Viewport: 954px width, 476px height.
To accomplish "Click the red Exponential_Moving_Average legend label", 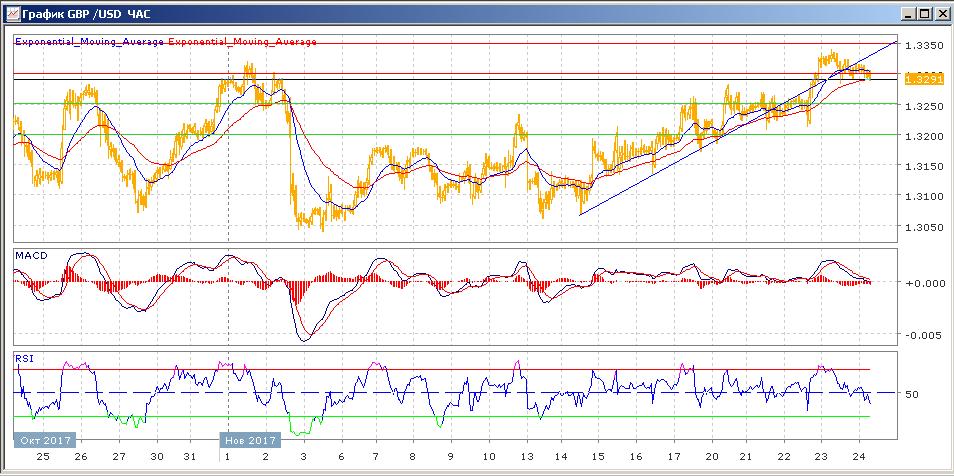I will [x=242, y=42].
